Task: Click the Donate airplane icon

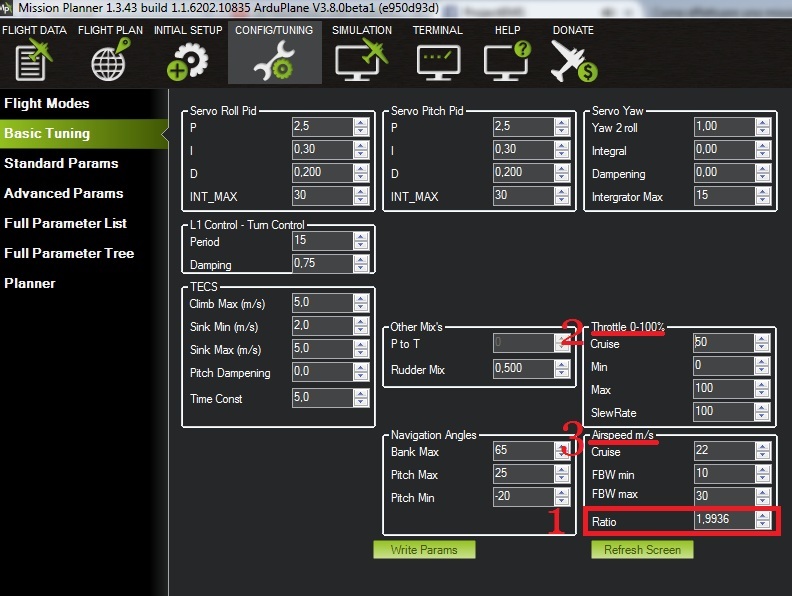Action: tap(574, 62)
